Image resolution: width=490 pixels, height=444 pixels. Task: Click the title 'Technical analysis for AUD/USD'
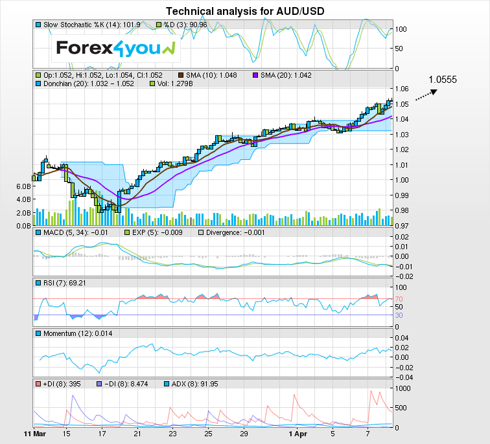(245, 11)
